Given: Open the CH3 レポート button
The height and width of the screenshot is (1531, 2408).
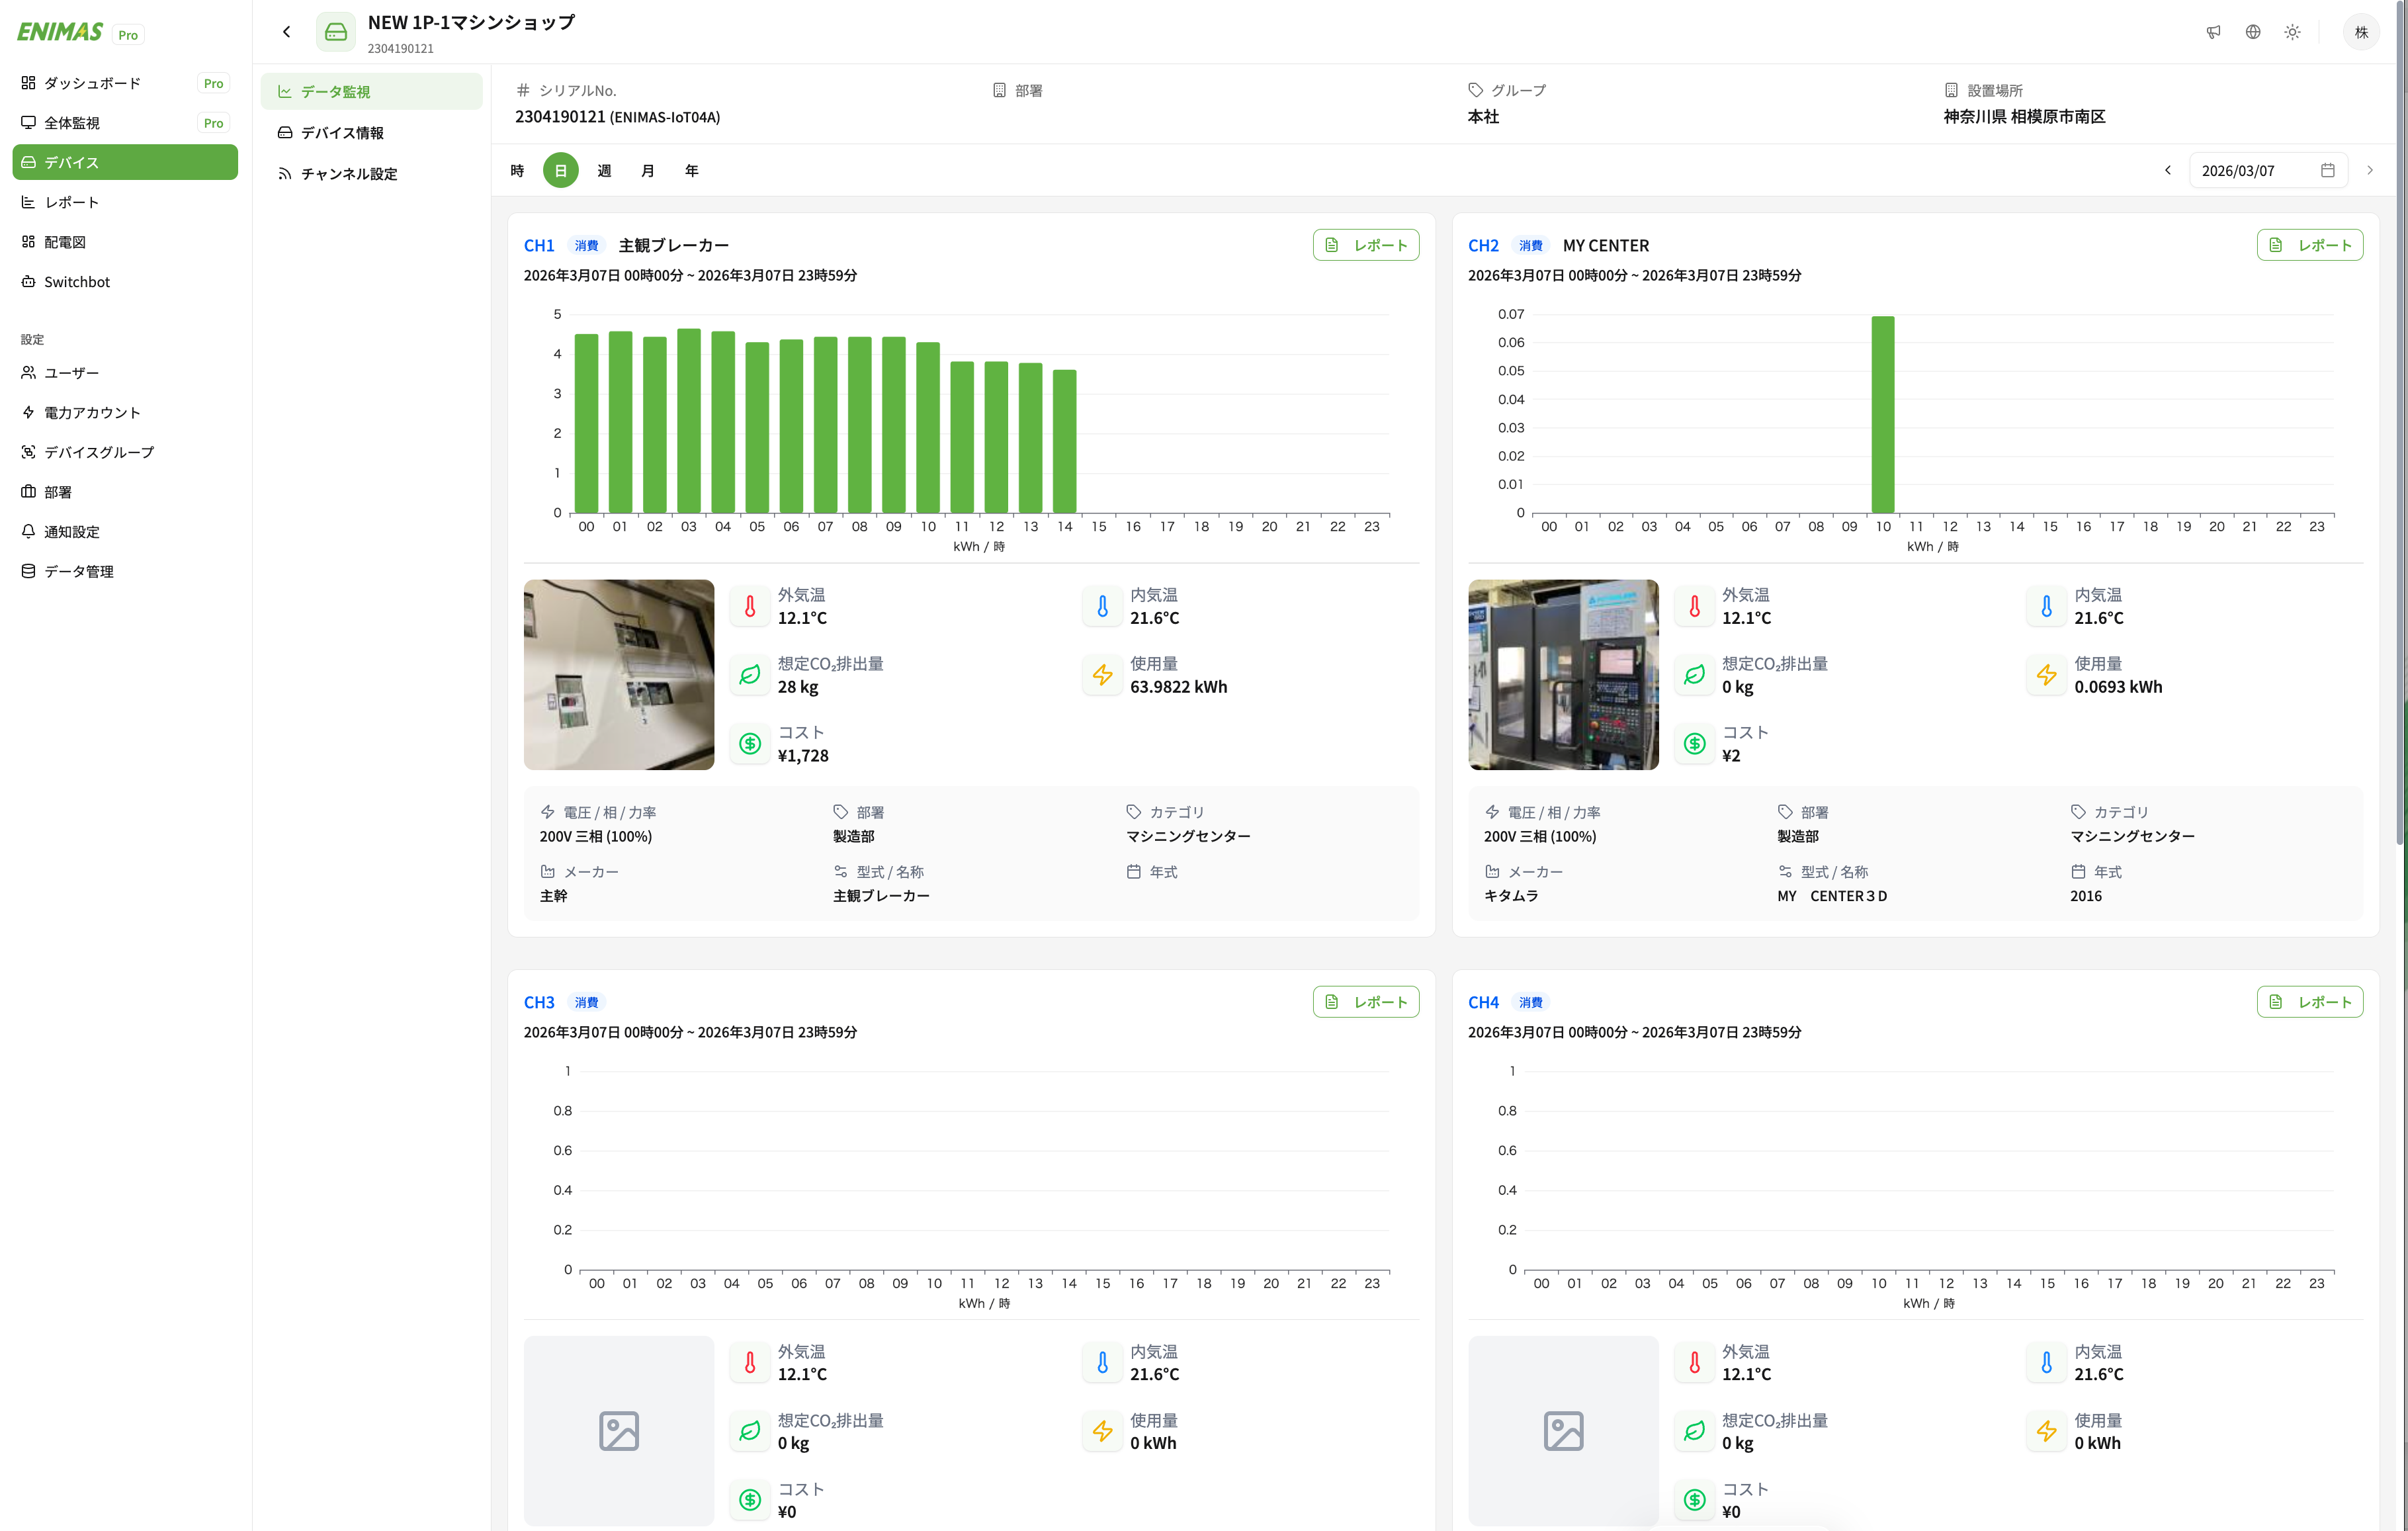Looking at the screenshot, I should pyautogui.click(x=1365, y=1002).
